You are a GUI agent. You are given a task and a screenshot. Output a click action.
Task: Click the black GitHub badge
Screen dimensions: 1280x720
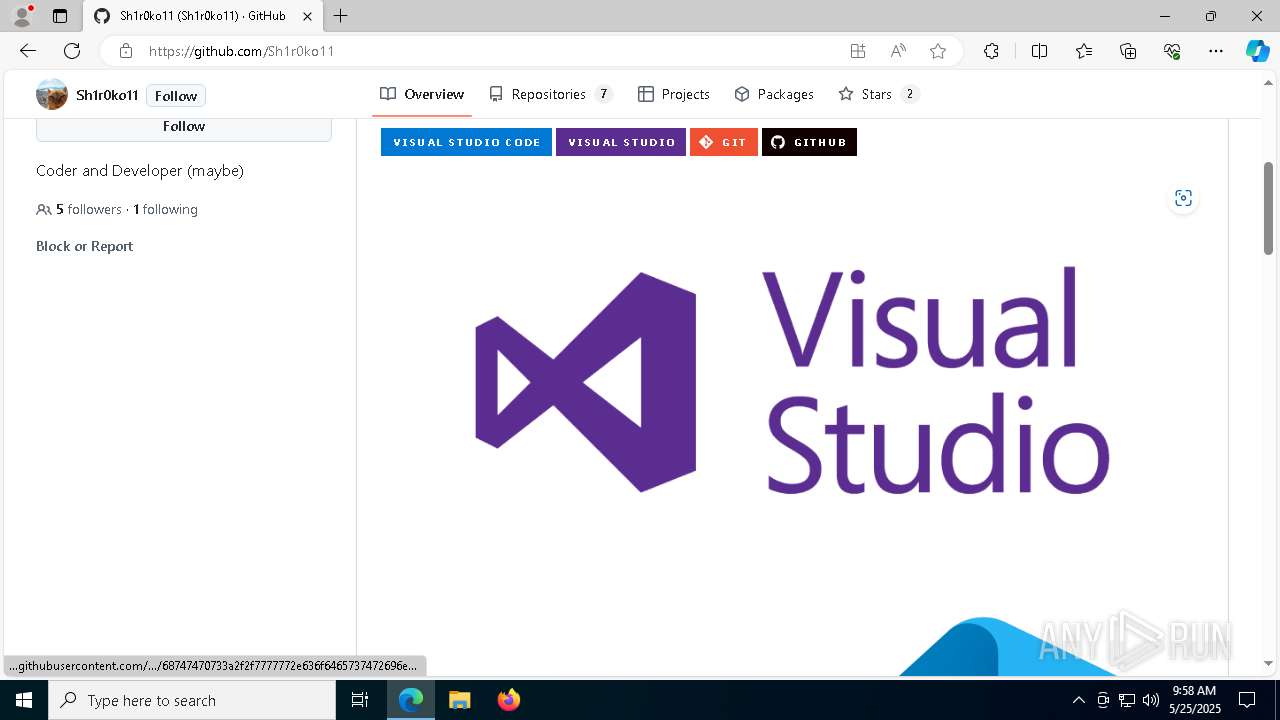tap(809, 142)
